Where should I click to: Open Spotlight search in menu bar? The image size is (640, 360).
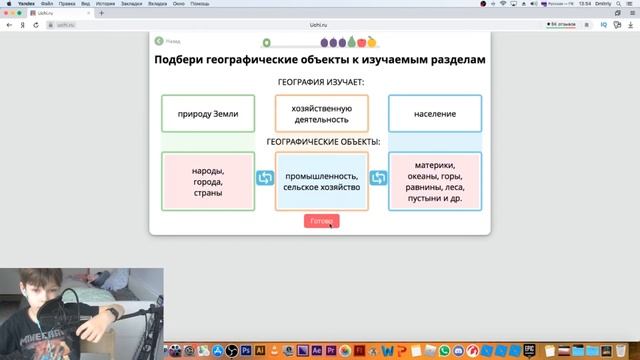coord(619,4)
